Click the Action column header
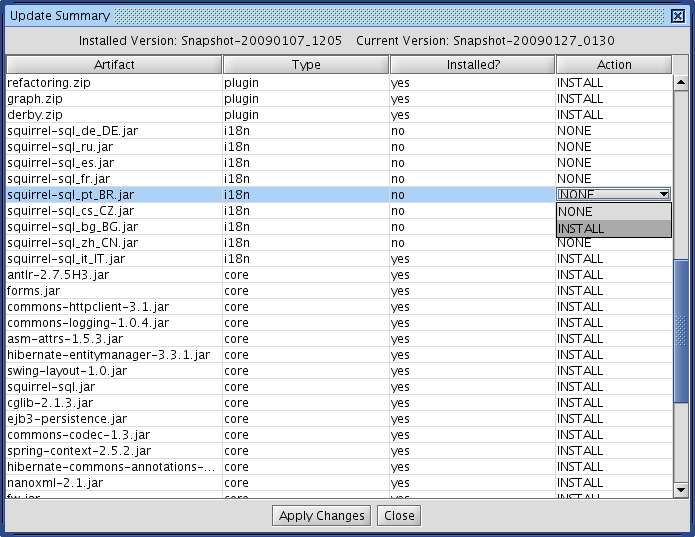The height and width of the screenshot is (537, 695). tap(614, 65)
